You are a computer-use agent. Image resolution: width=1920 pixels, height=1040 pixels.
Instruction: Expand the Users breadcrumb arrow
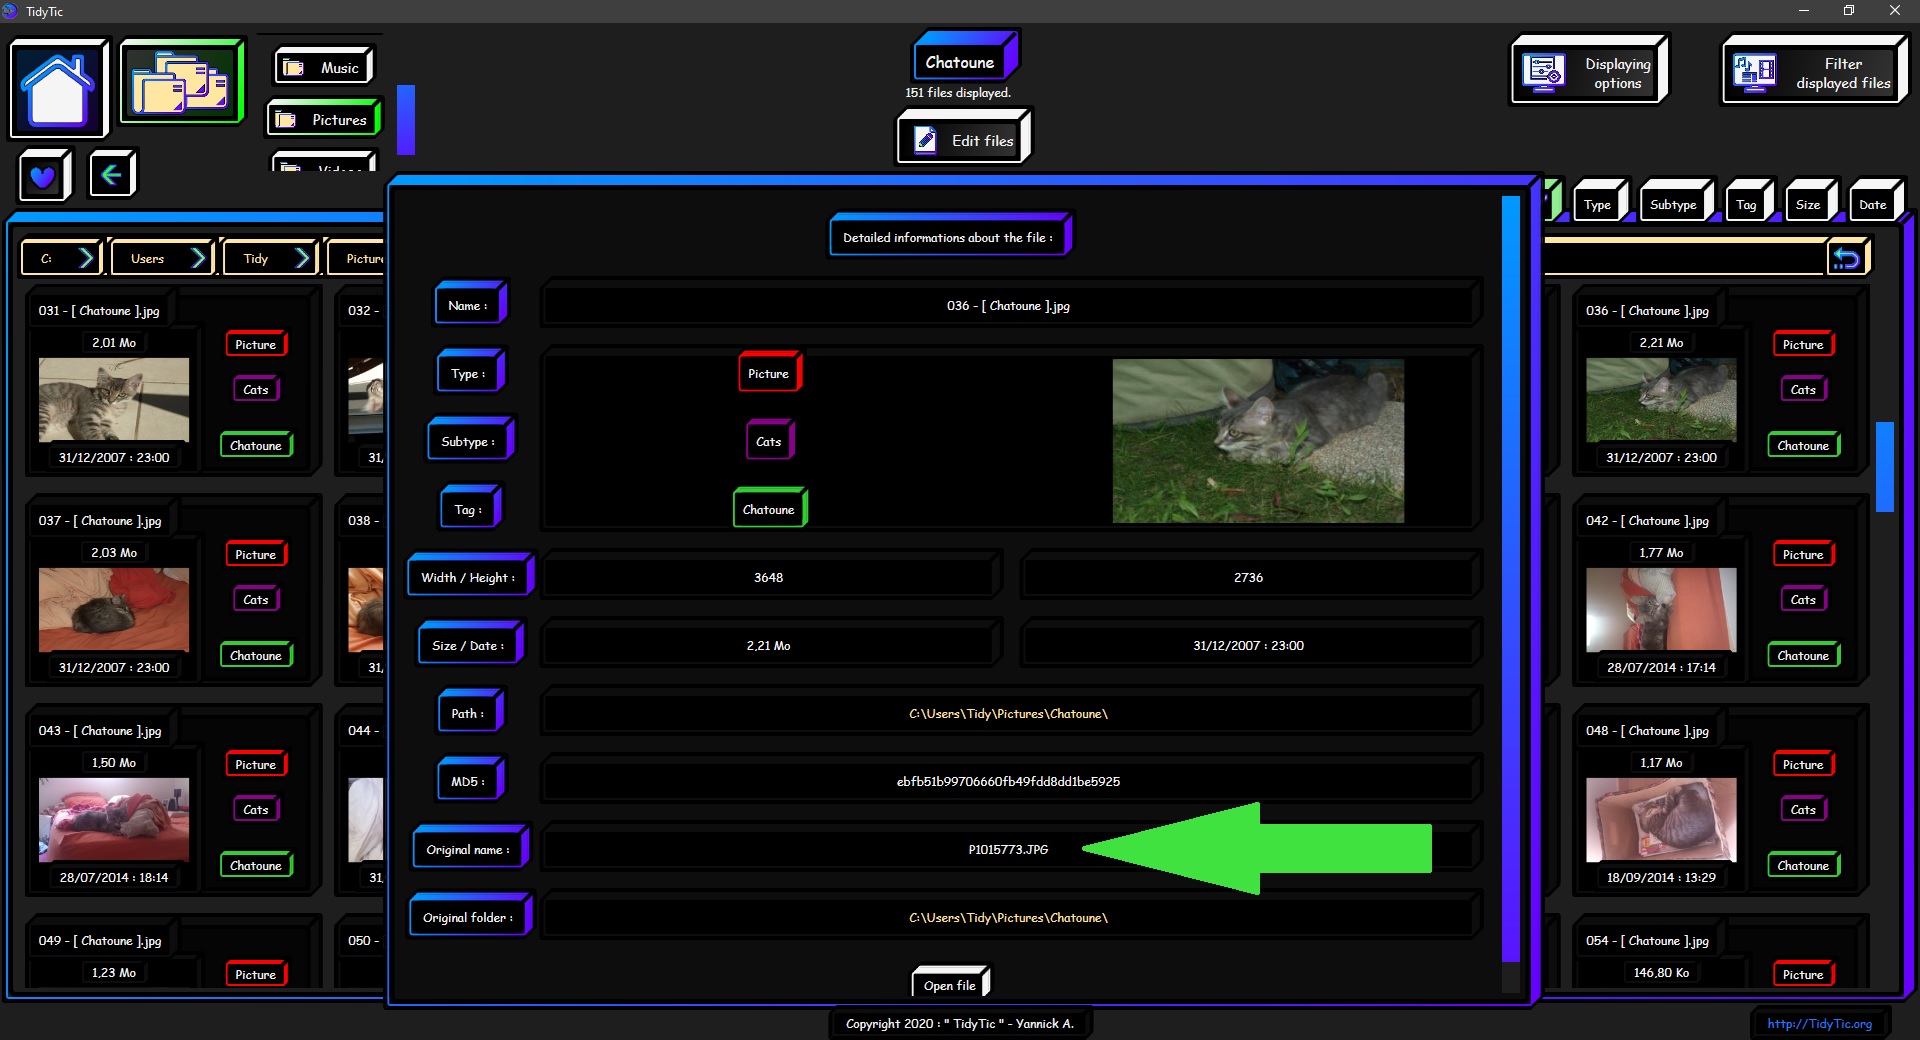pos(198,258)
